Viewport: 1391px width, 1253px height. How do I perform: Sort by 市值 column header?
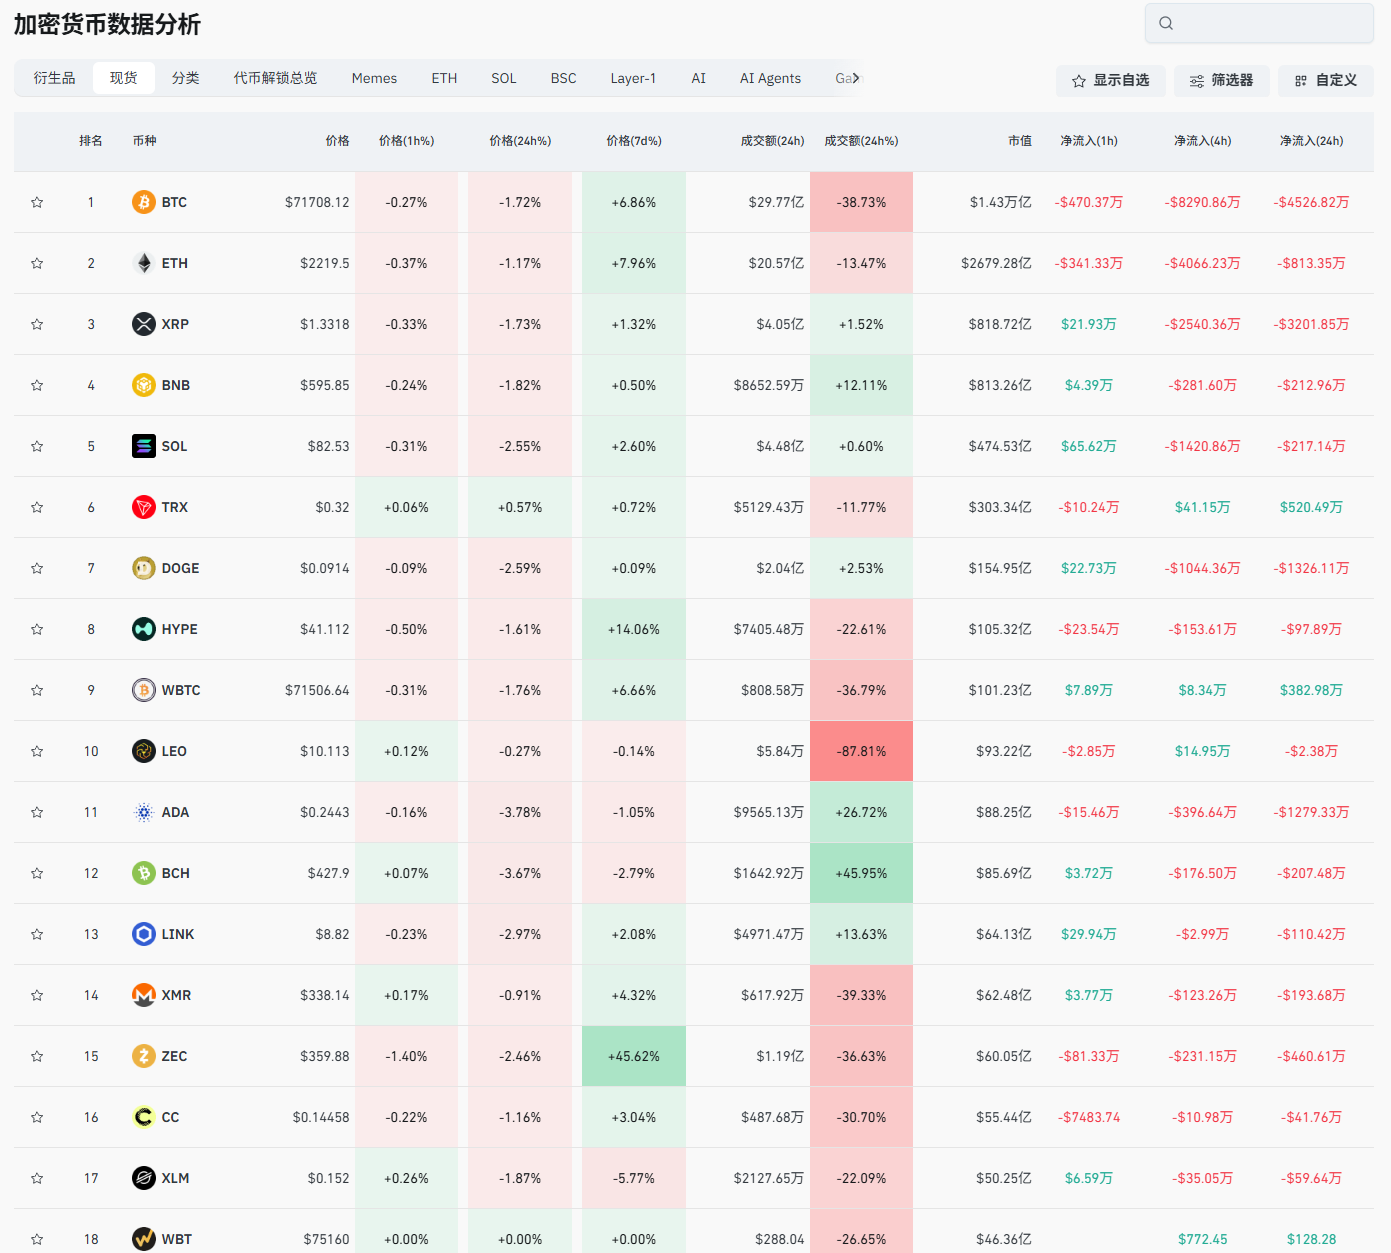(1019, 141)
